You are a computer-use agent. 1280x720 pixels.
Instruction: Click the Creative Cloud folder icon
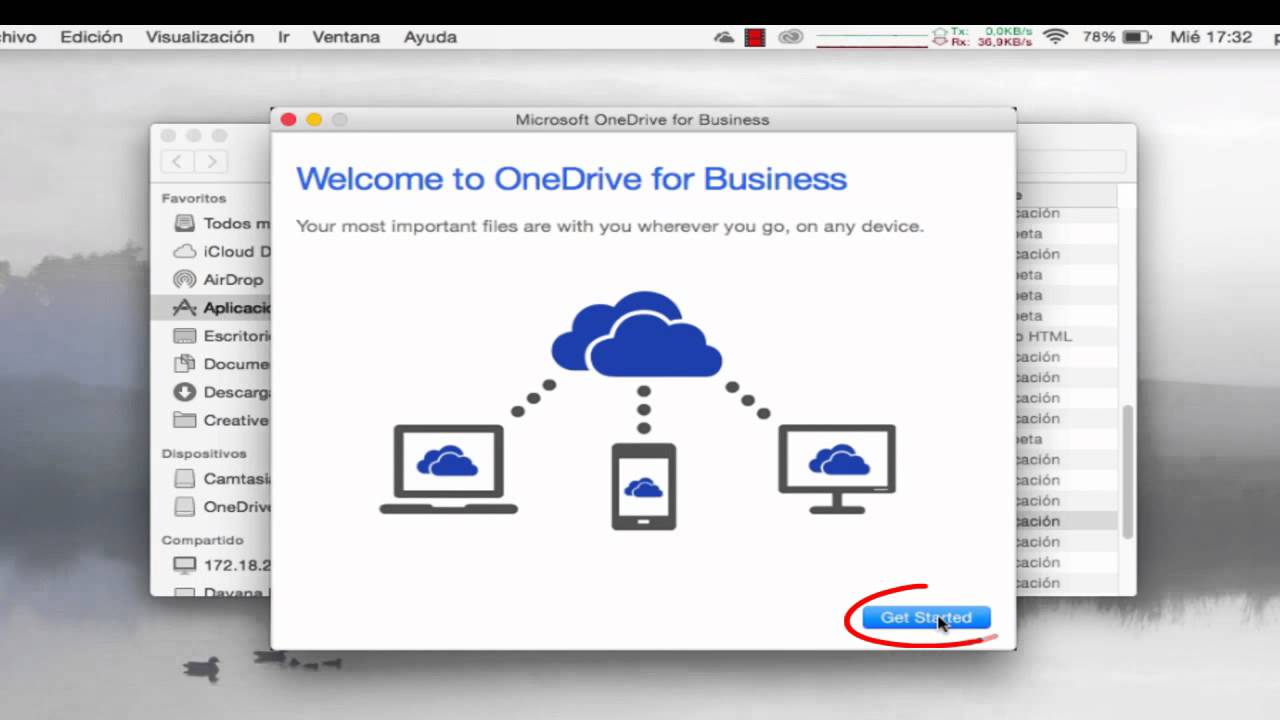(x=184, y=420)
